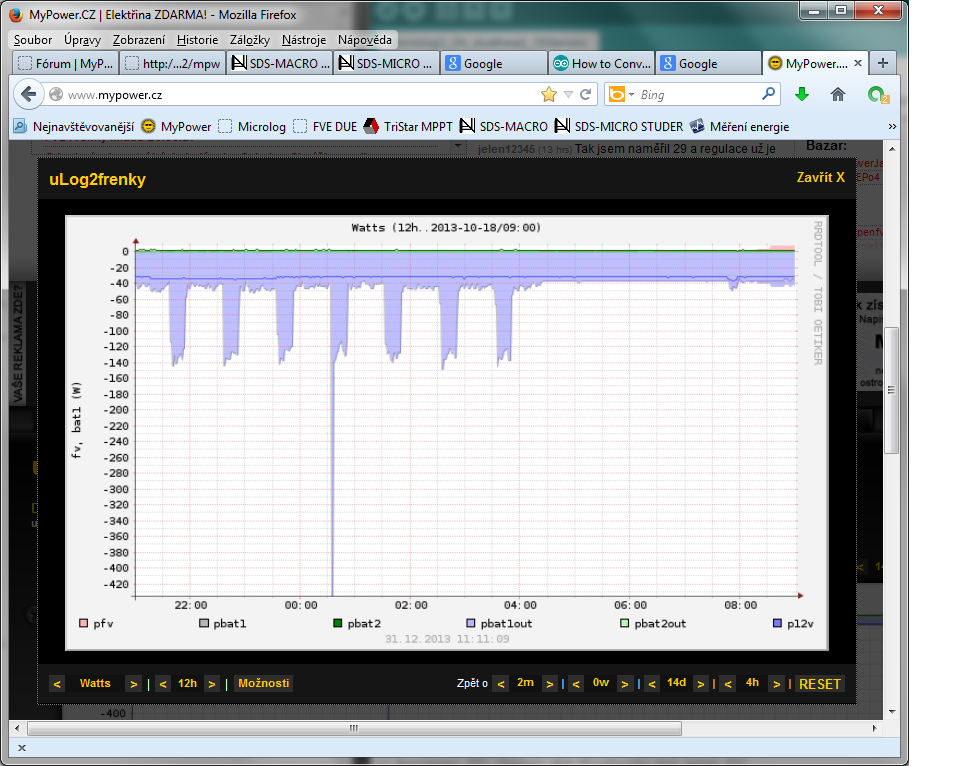
Task: Open the Historie menu
Action: click(196, 40)
